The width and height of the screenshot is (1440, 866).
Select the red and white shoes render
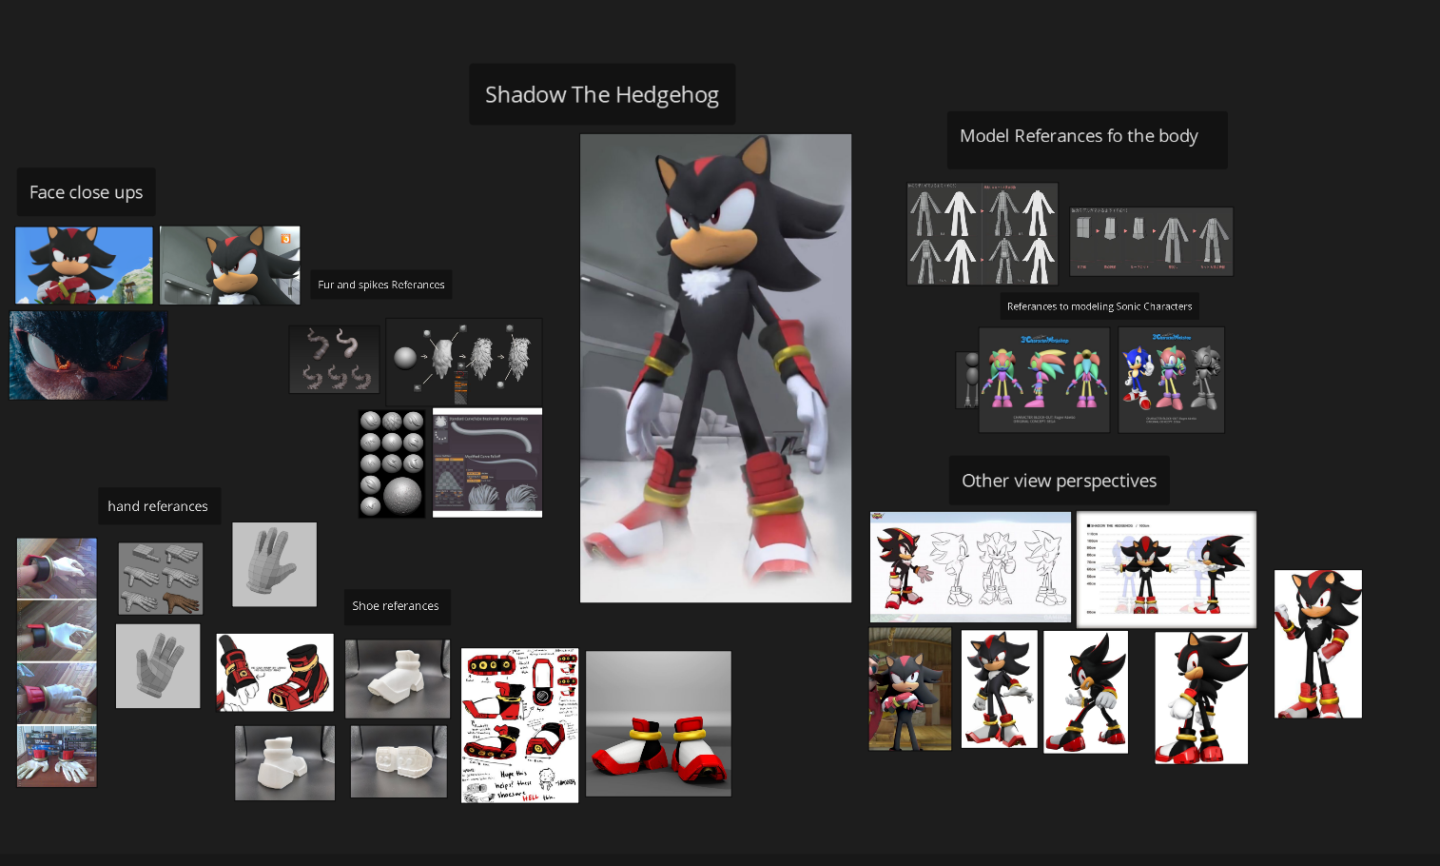[659, 724]
